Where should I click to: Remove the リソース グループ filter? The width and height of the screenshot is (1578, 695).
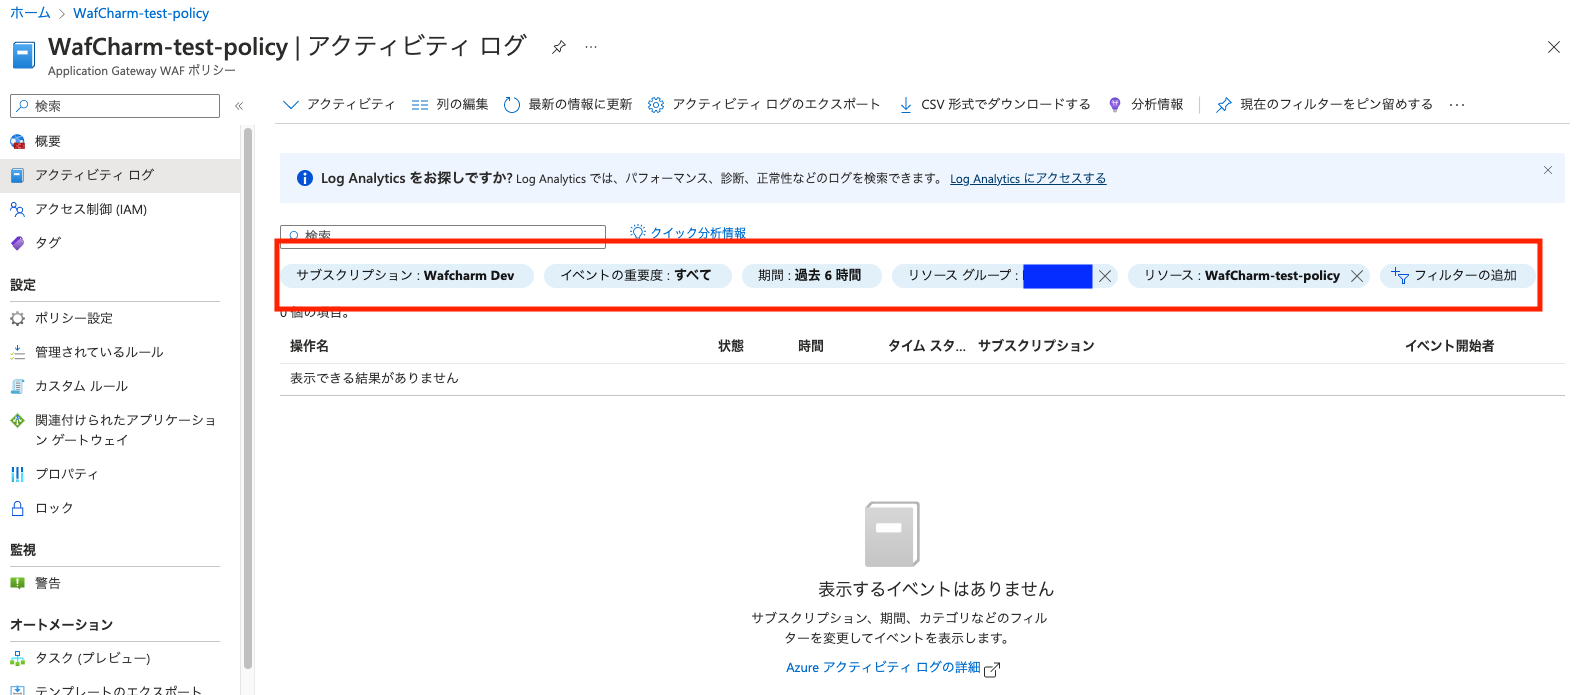tap(1105, 276)
